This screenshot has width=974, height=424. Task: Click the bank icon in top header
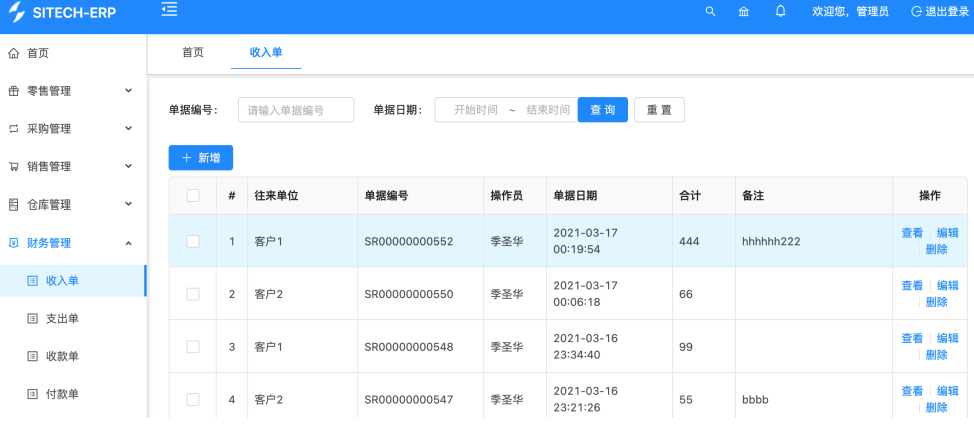click(743, 11)
